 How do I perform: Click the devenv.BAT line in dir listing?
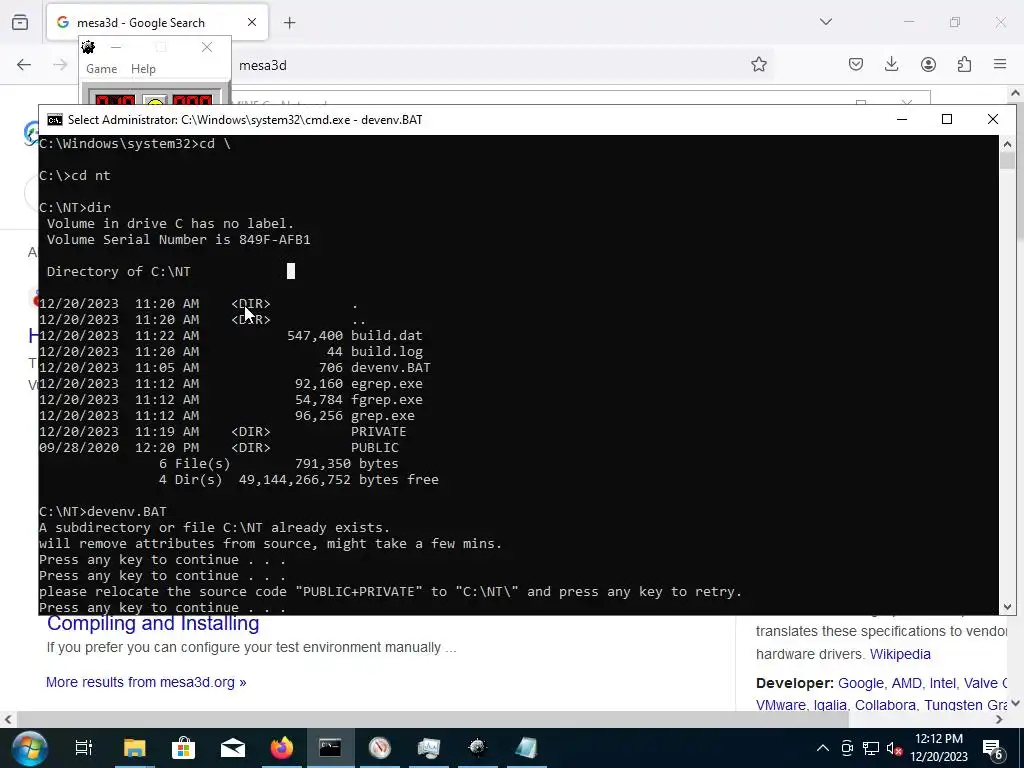234,368
